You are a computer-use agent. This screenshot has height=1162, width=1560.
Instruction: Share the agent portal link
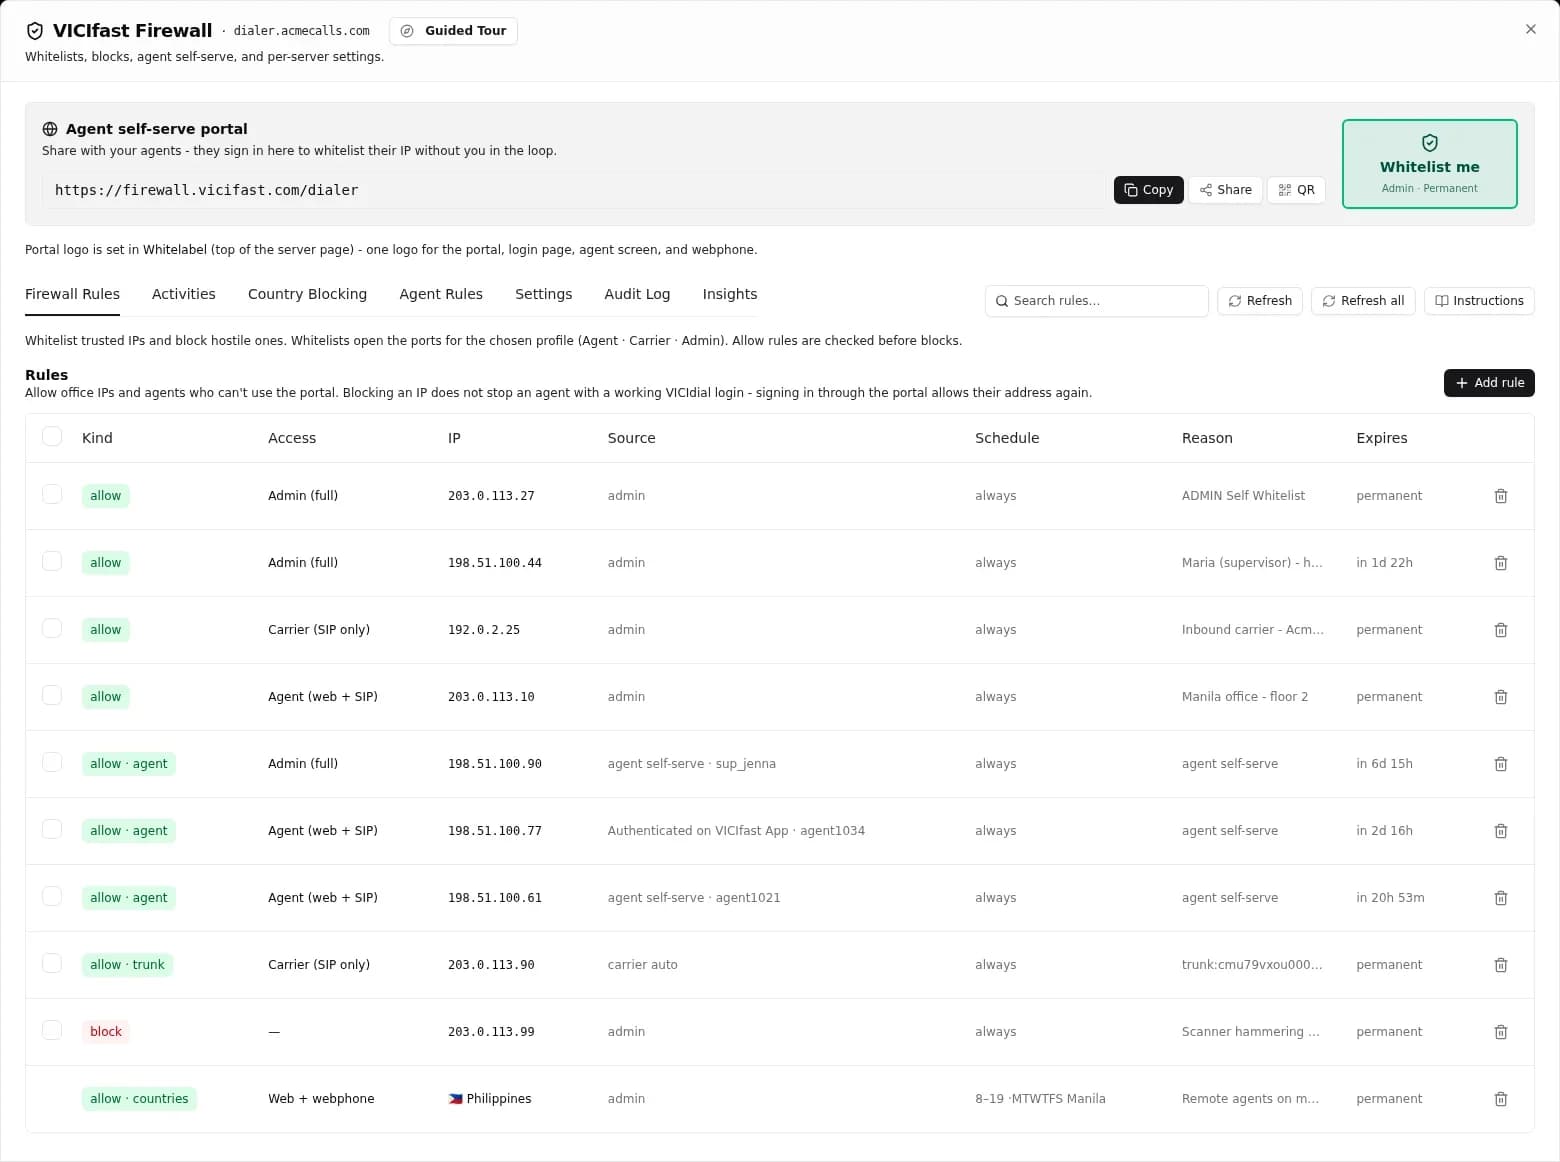point(1225,190)
